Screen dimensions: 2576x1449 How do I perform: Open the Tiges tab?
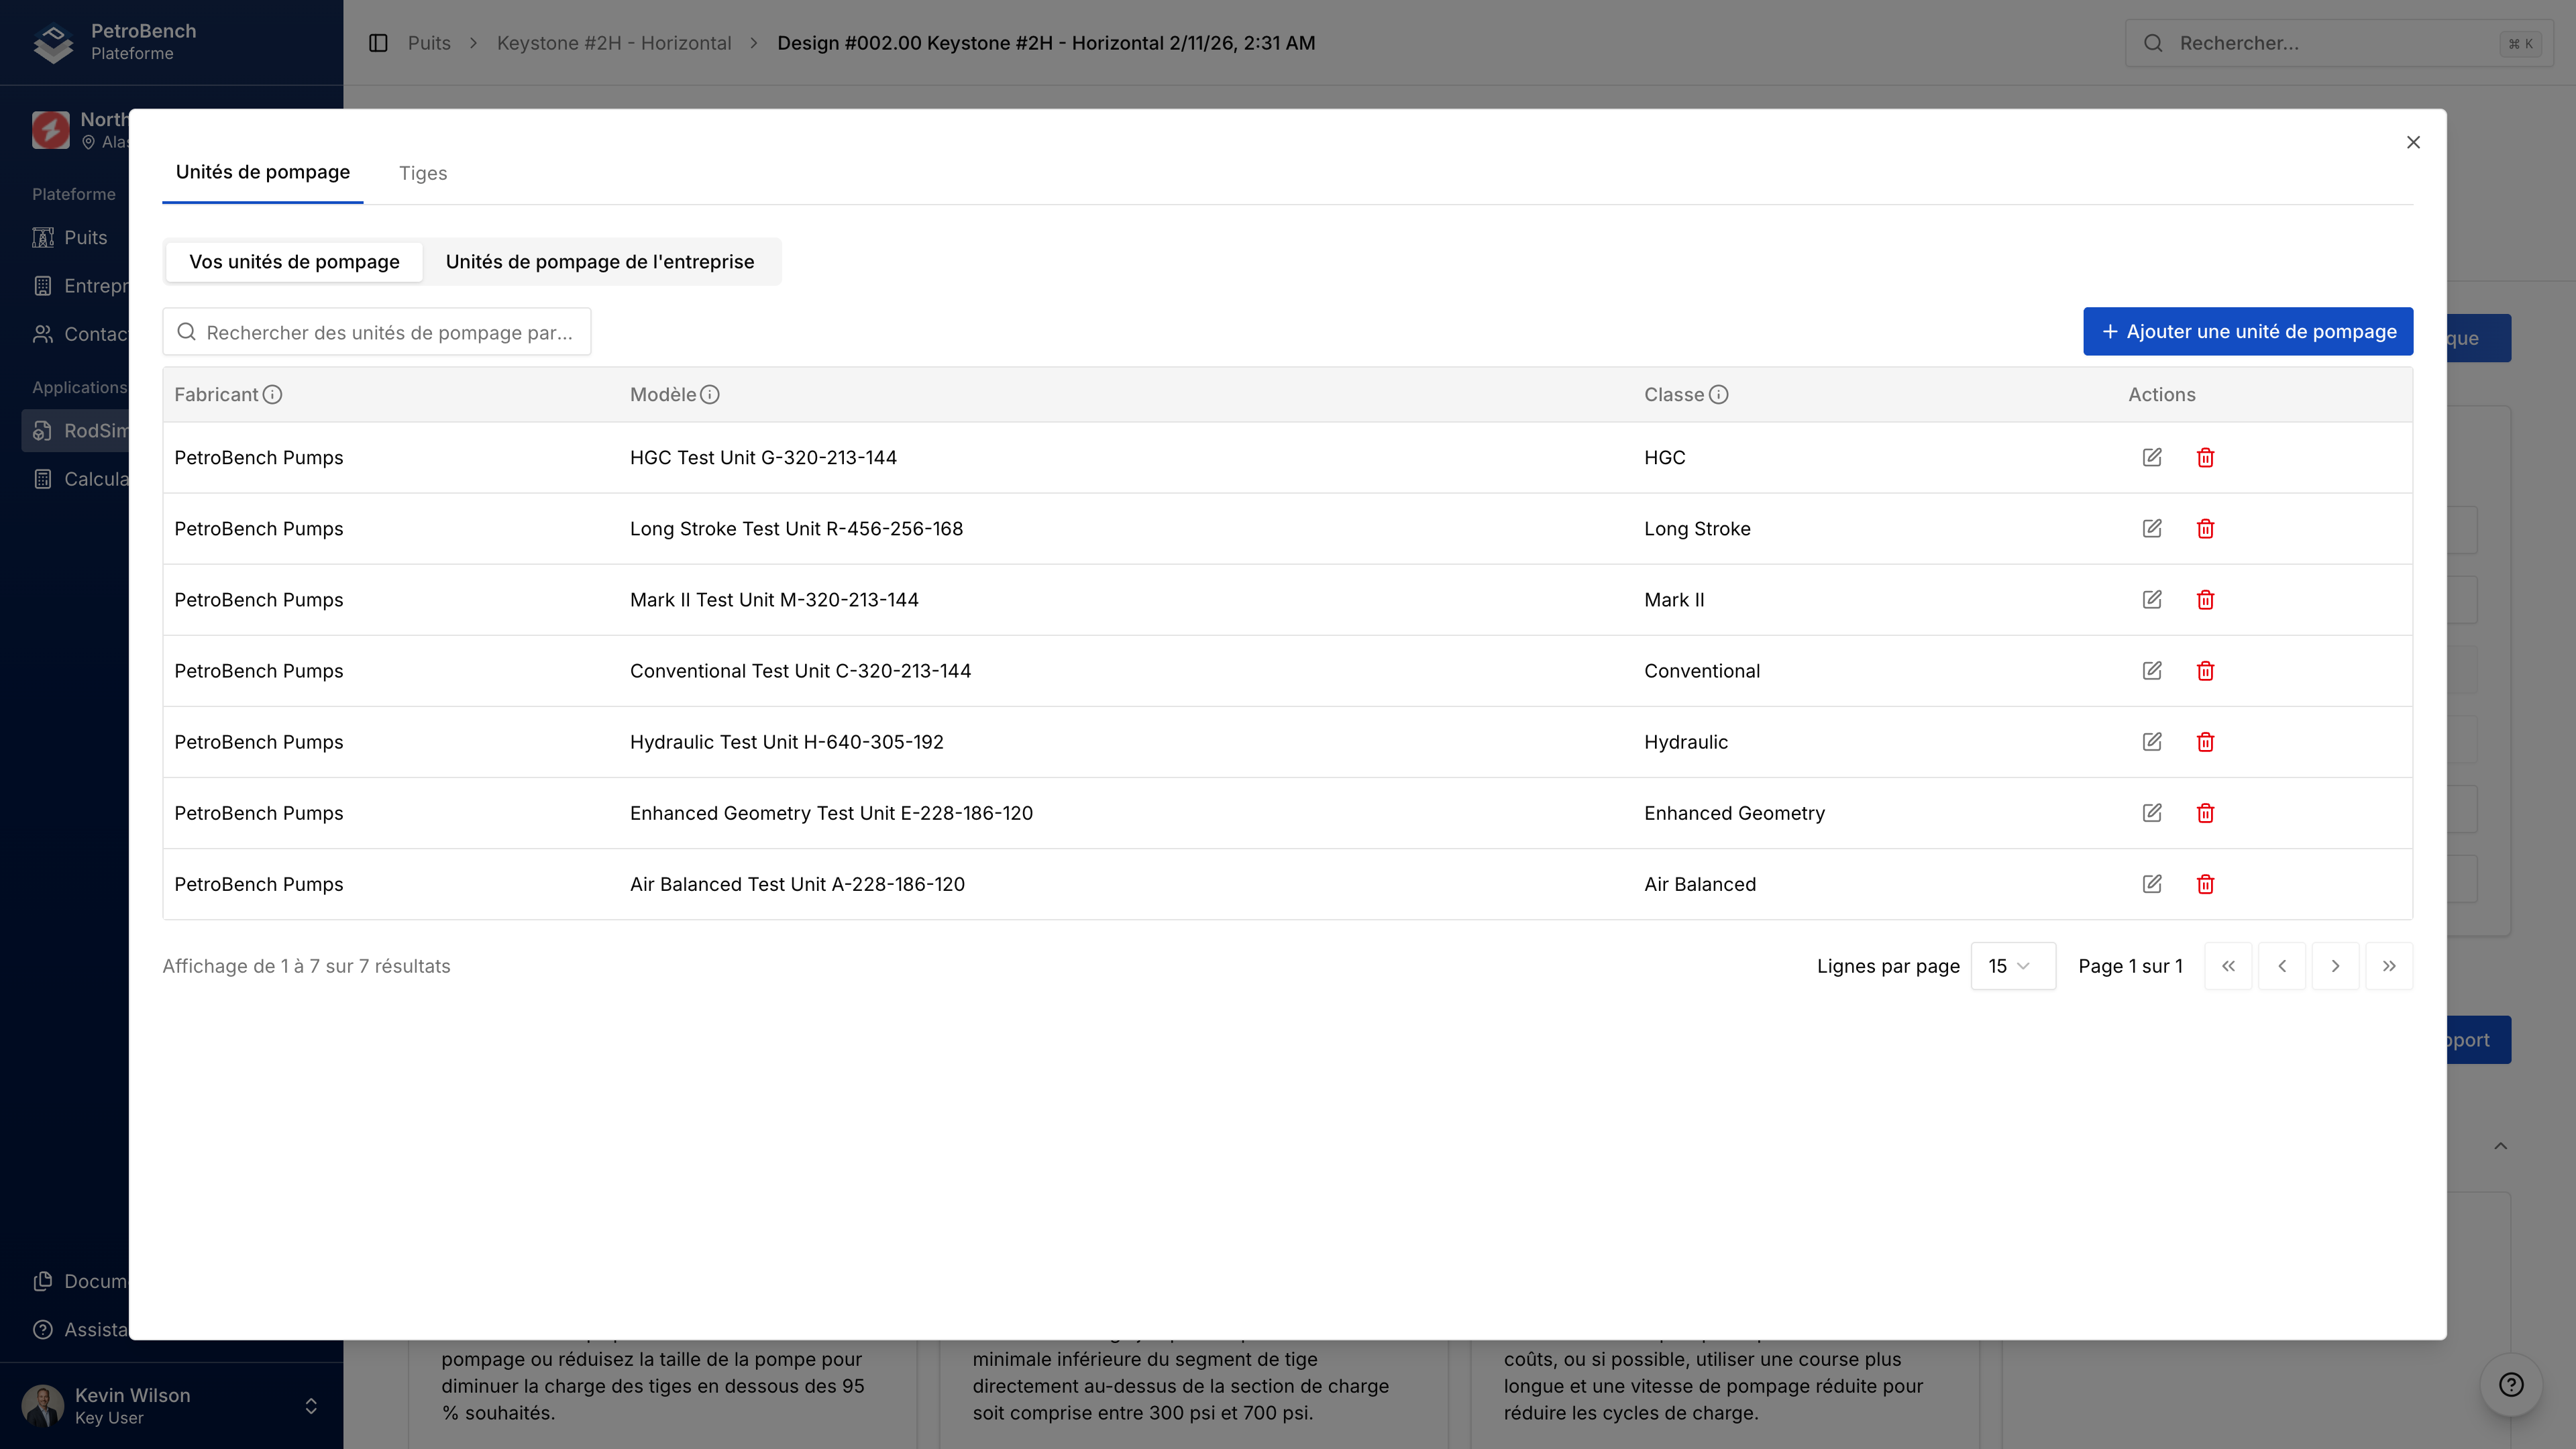point(422,173)
